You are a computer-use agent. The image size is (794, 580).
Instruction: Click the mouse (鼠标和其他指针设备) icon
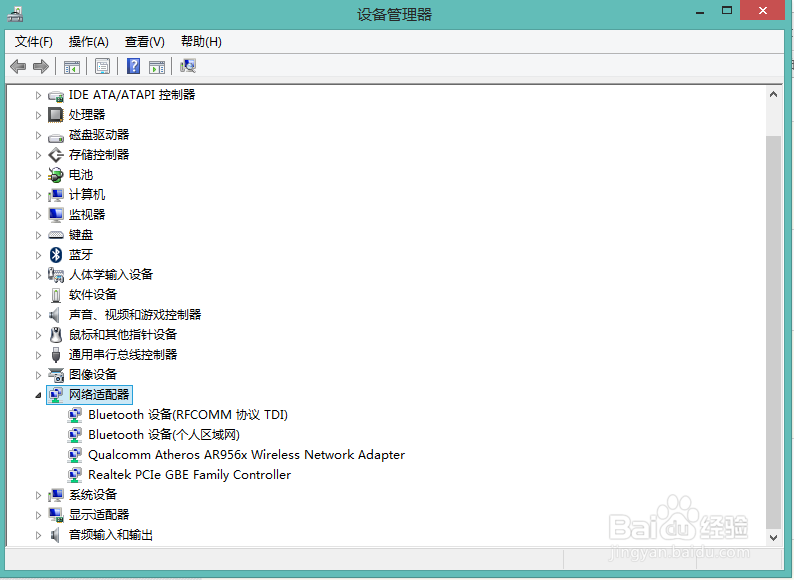tap(56, 335)
